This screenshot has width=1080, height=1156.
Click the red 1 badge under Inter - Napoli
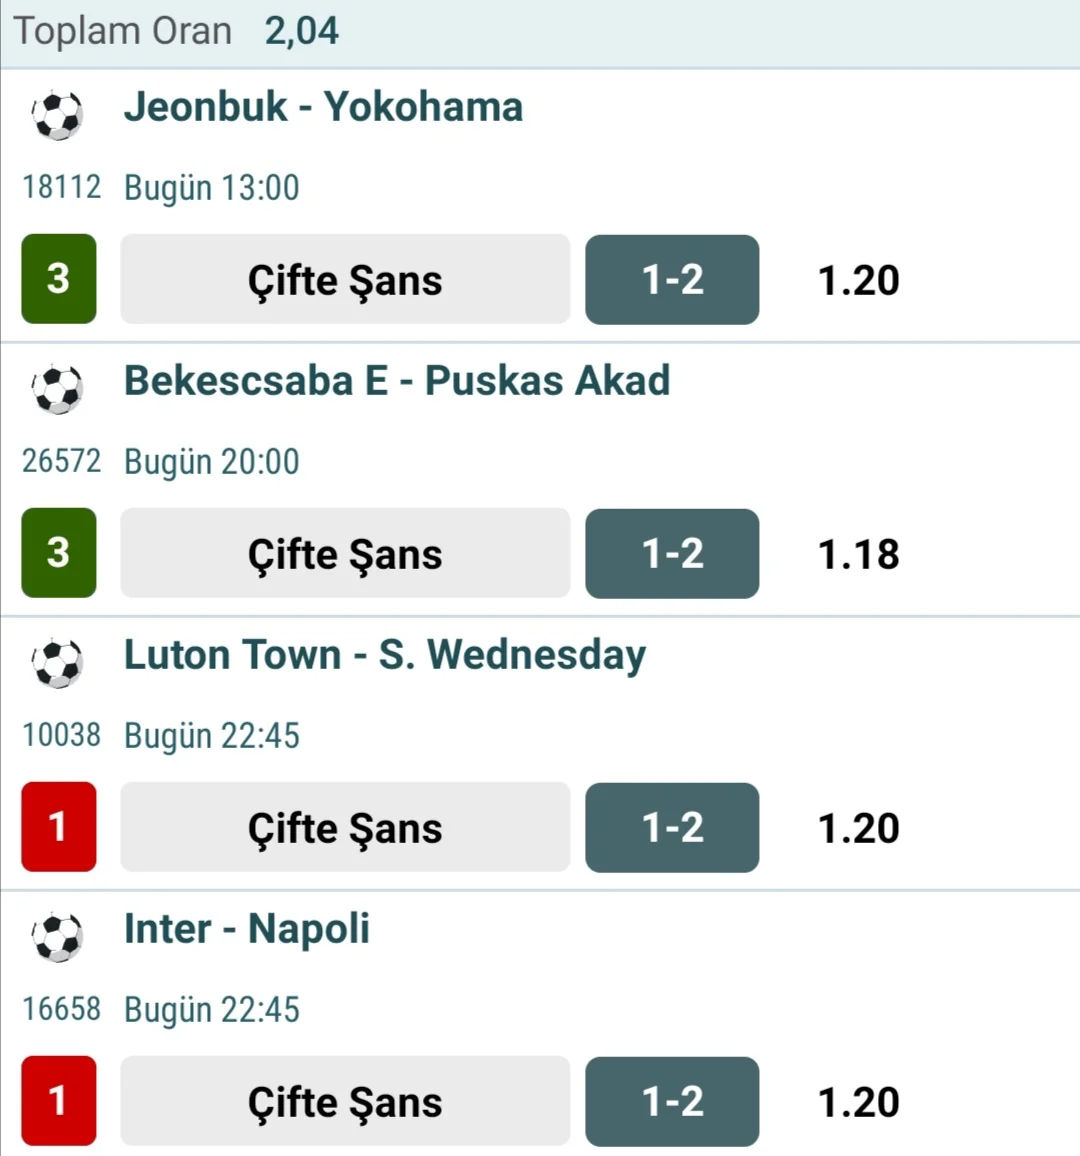point(59,1101)
